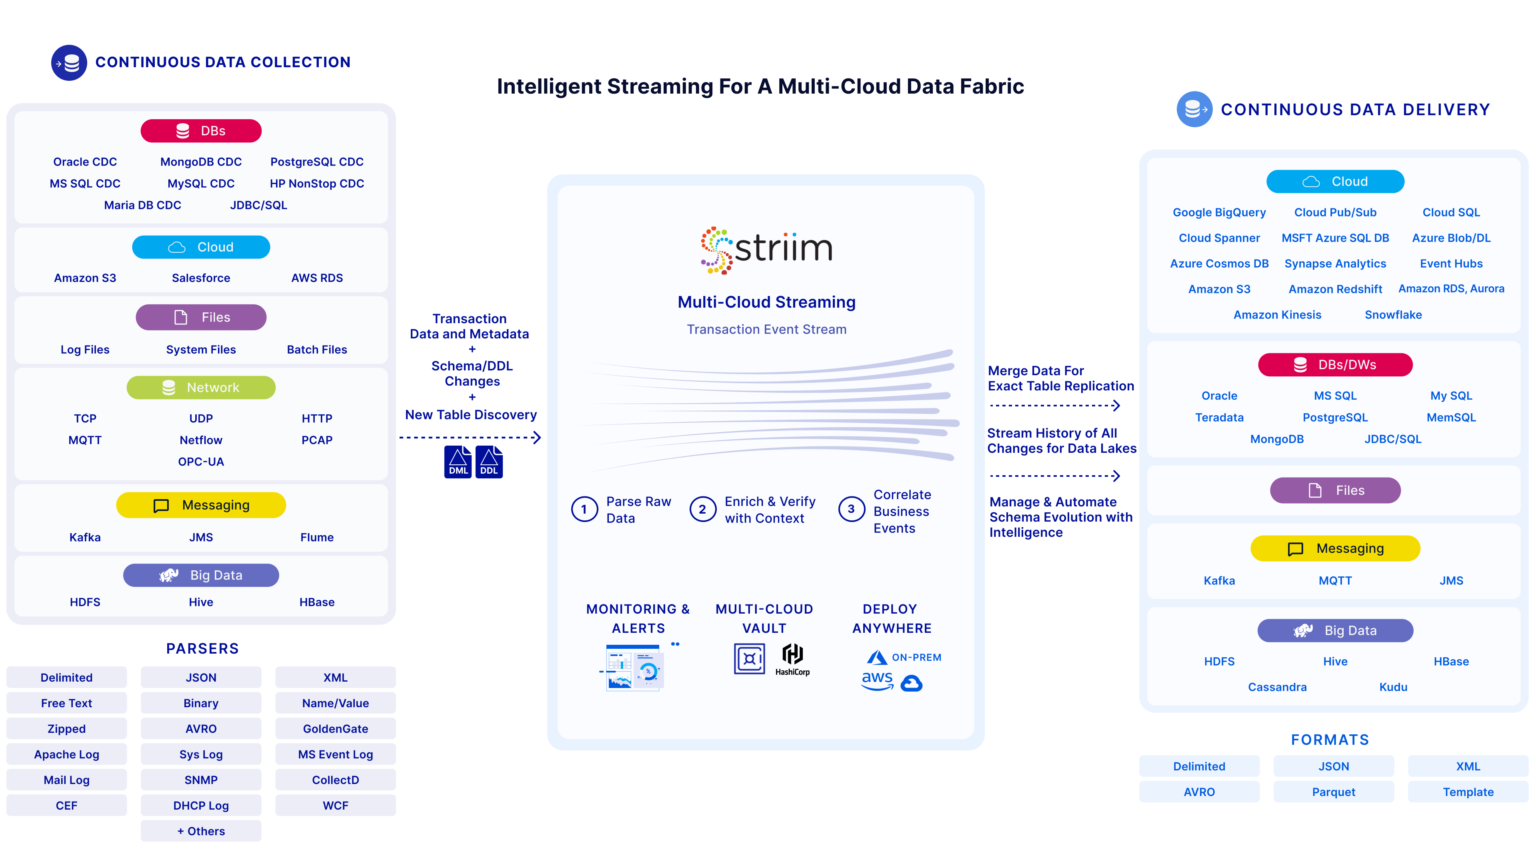Click the Amazon Kinesis target
Viewport: 1536px width, 864px height.
(x=1277, y=315)
